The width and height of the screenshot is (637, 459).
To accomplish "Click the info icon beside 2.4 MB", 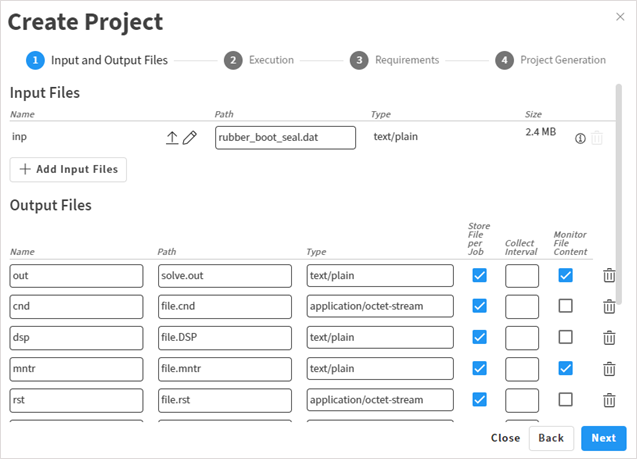I will 580,138.
